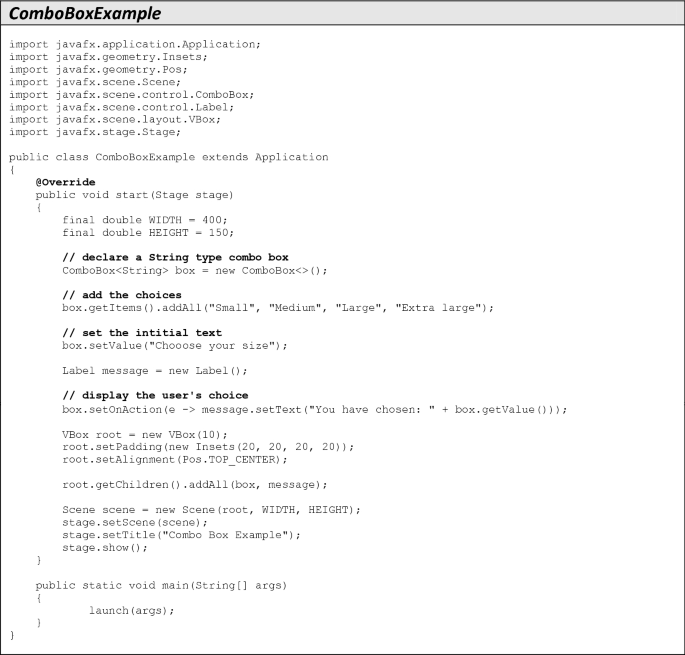
Task: Click the HEIGHT = 150 constant line
Action: [x=148, y=232]
